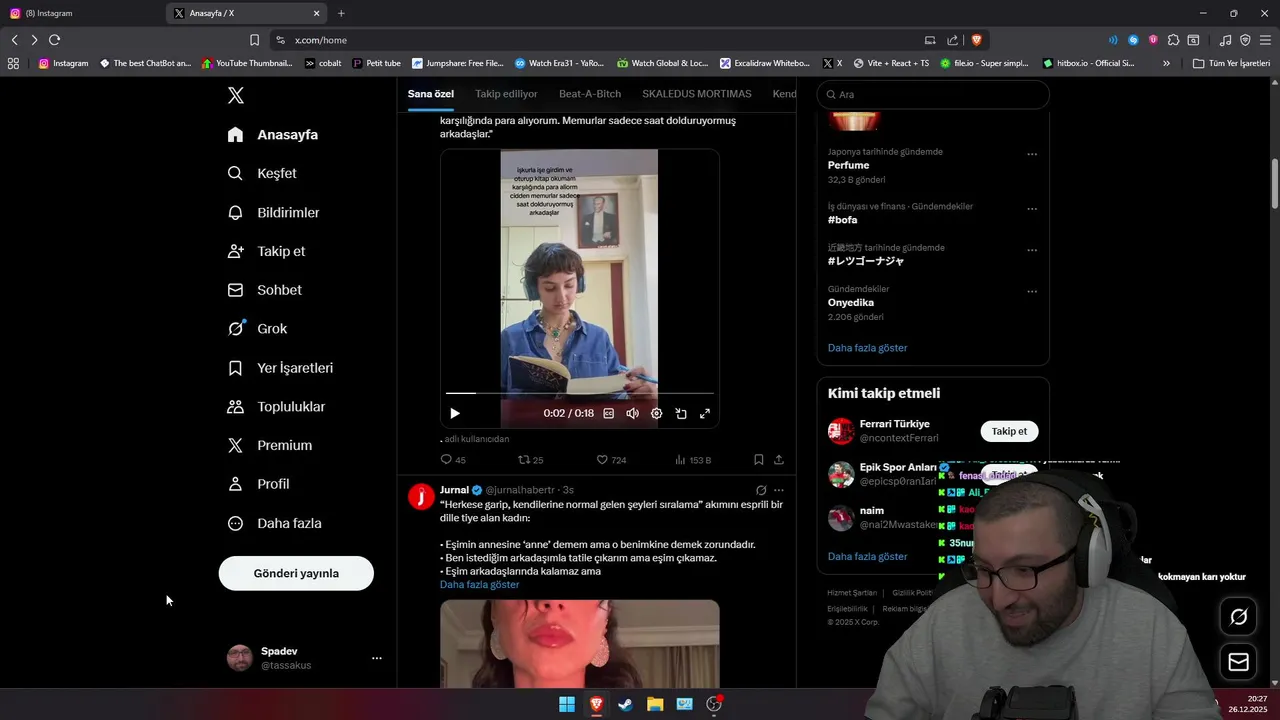Open a new browser tab
This screenshot has width=1280, height=720.
[x=341, y=13]
